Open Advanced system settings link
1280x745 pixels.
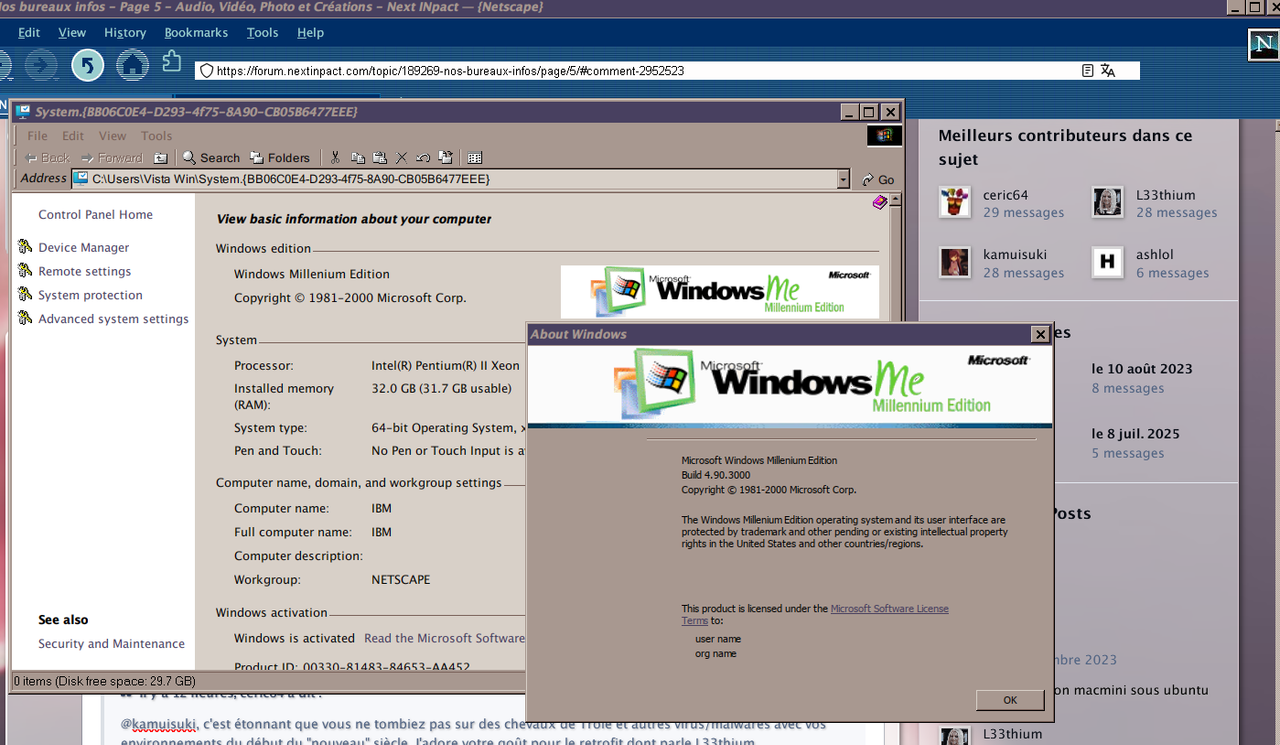(113, 319)
